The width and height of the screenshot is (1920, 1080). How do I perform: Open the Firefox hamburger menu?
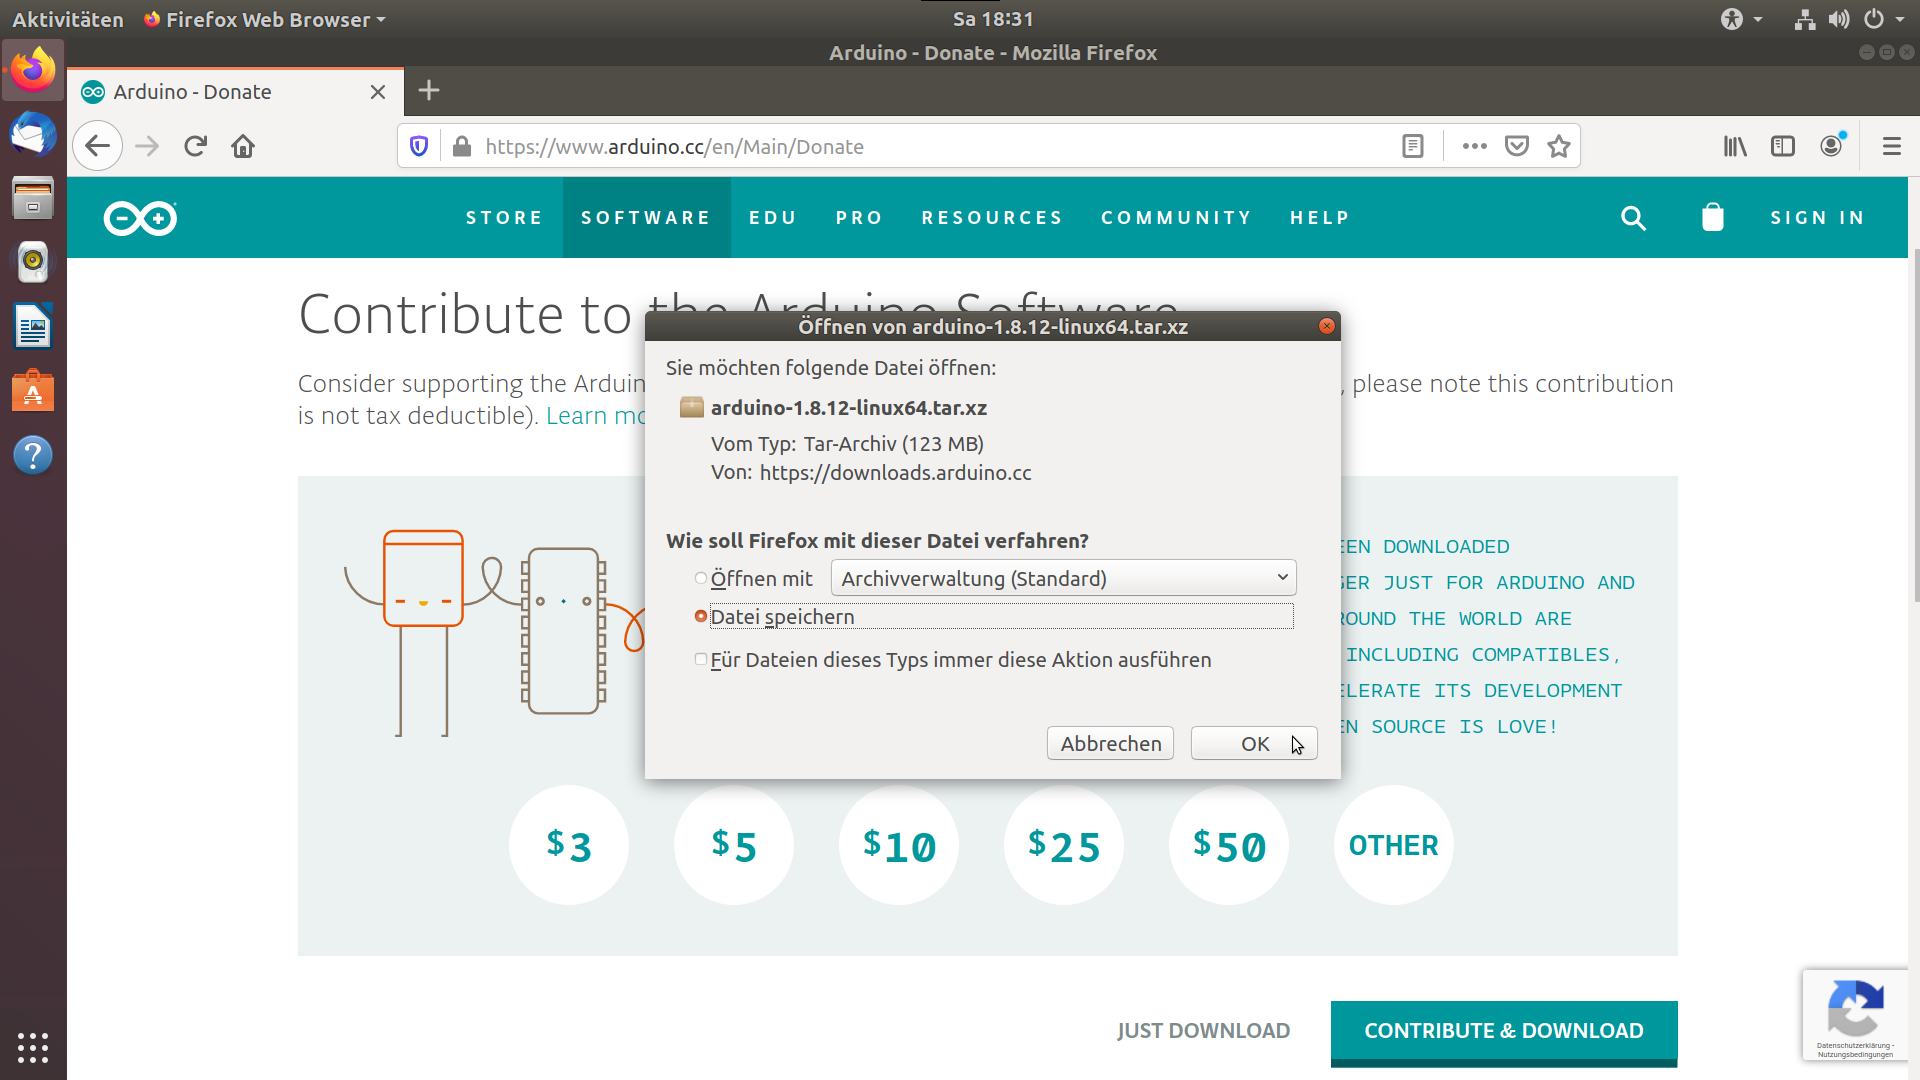[1891, 147]
